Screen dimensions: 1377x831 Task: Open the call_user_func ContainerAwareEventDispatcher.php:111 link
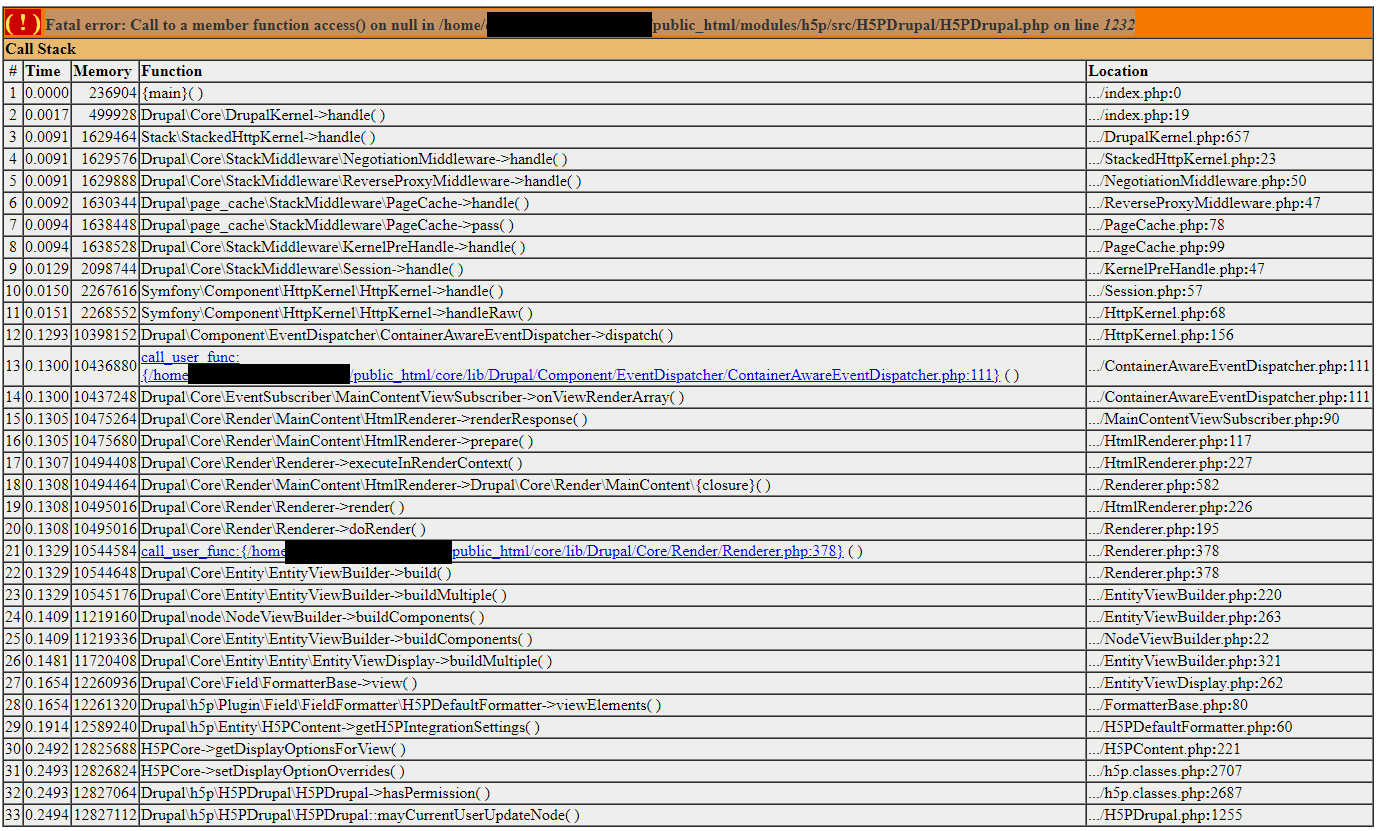[x=570, y=366]
